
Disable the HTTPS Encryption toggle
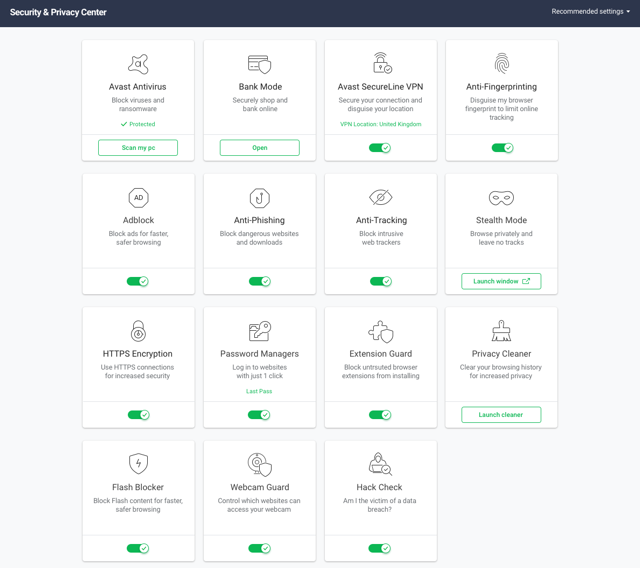[x=138, y=415]
